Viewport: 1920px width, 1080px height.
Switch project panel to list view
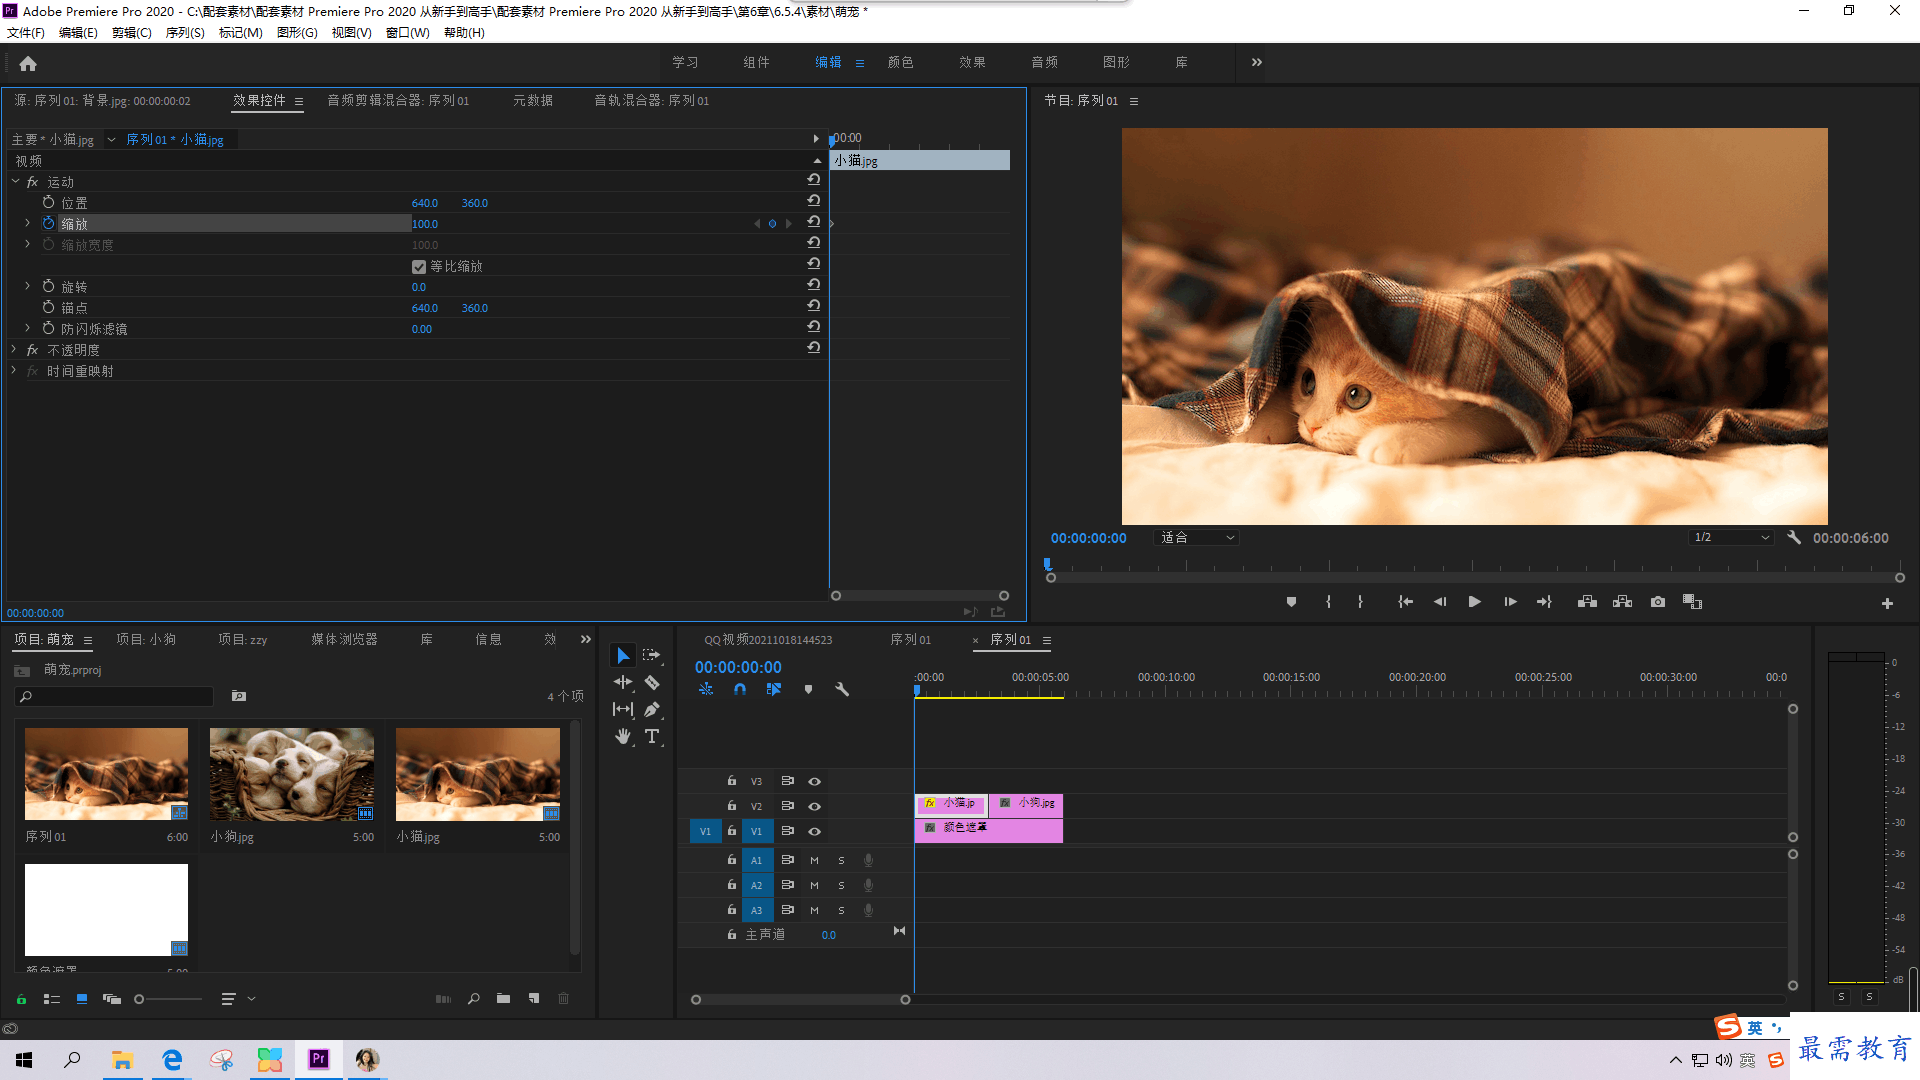(x=52, y=998)
